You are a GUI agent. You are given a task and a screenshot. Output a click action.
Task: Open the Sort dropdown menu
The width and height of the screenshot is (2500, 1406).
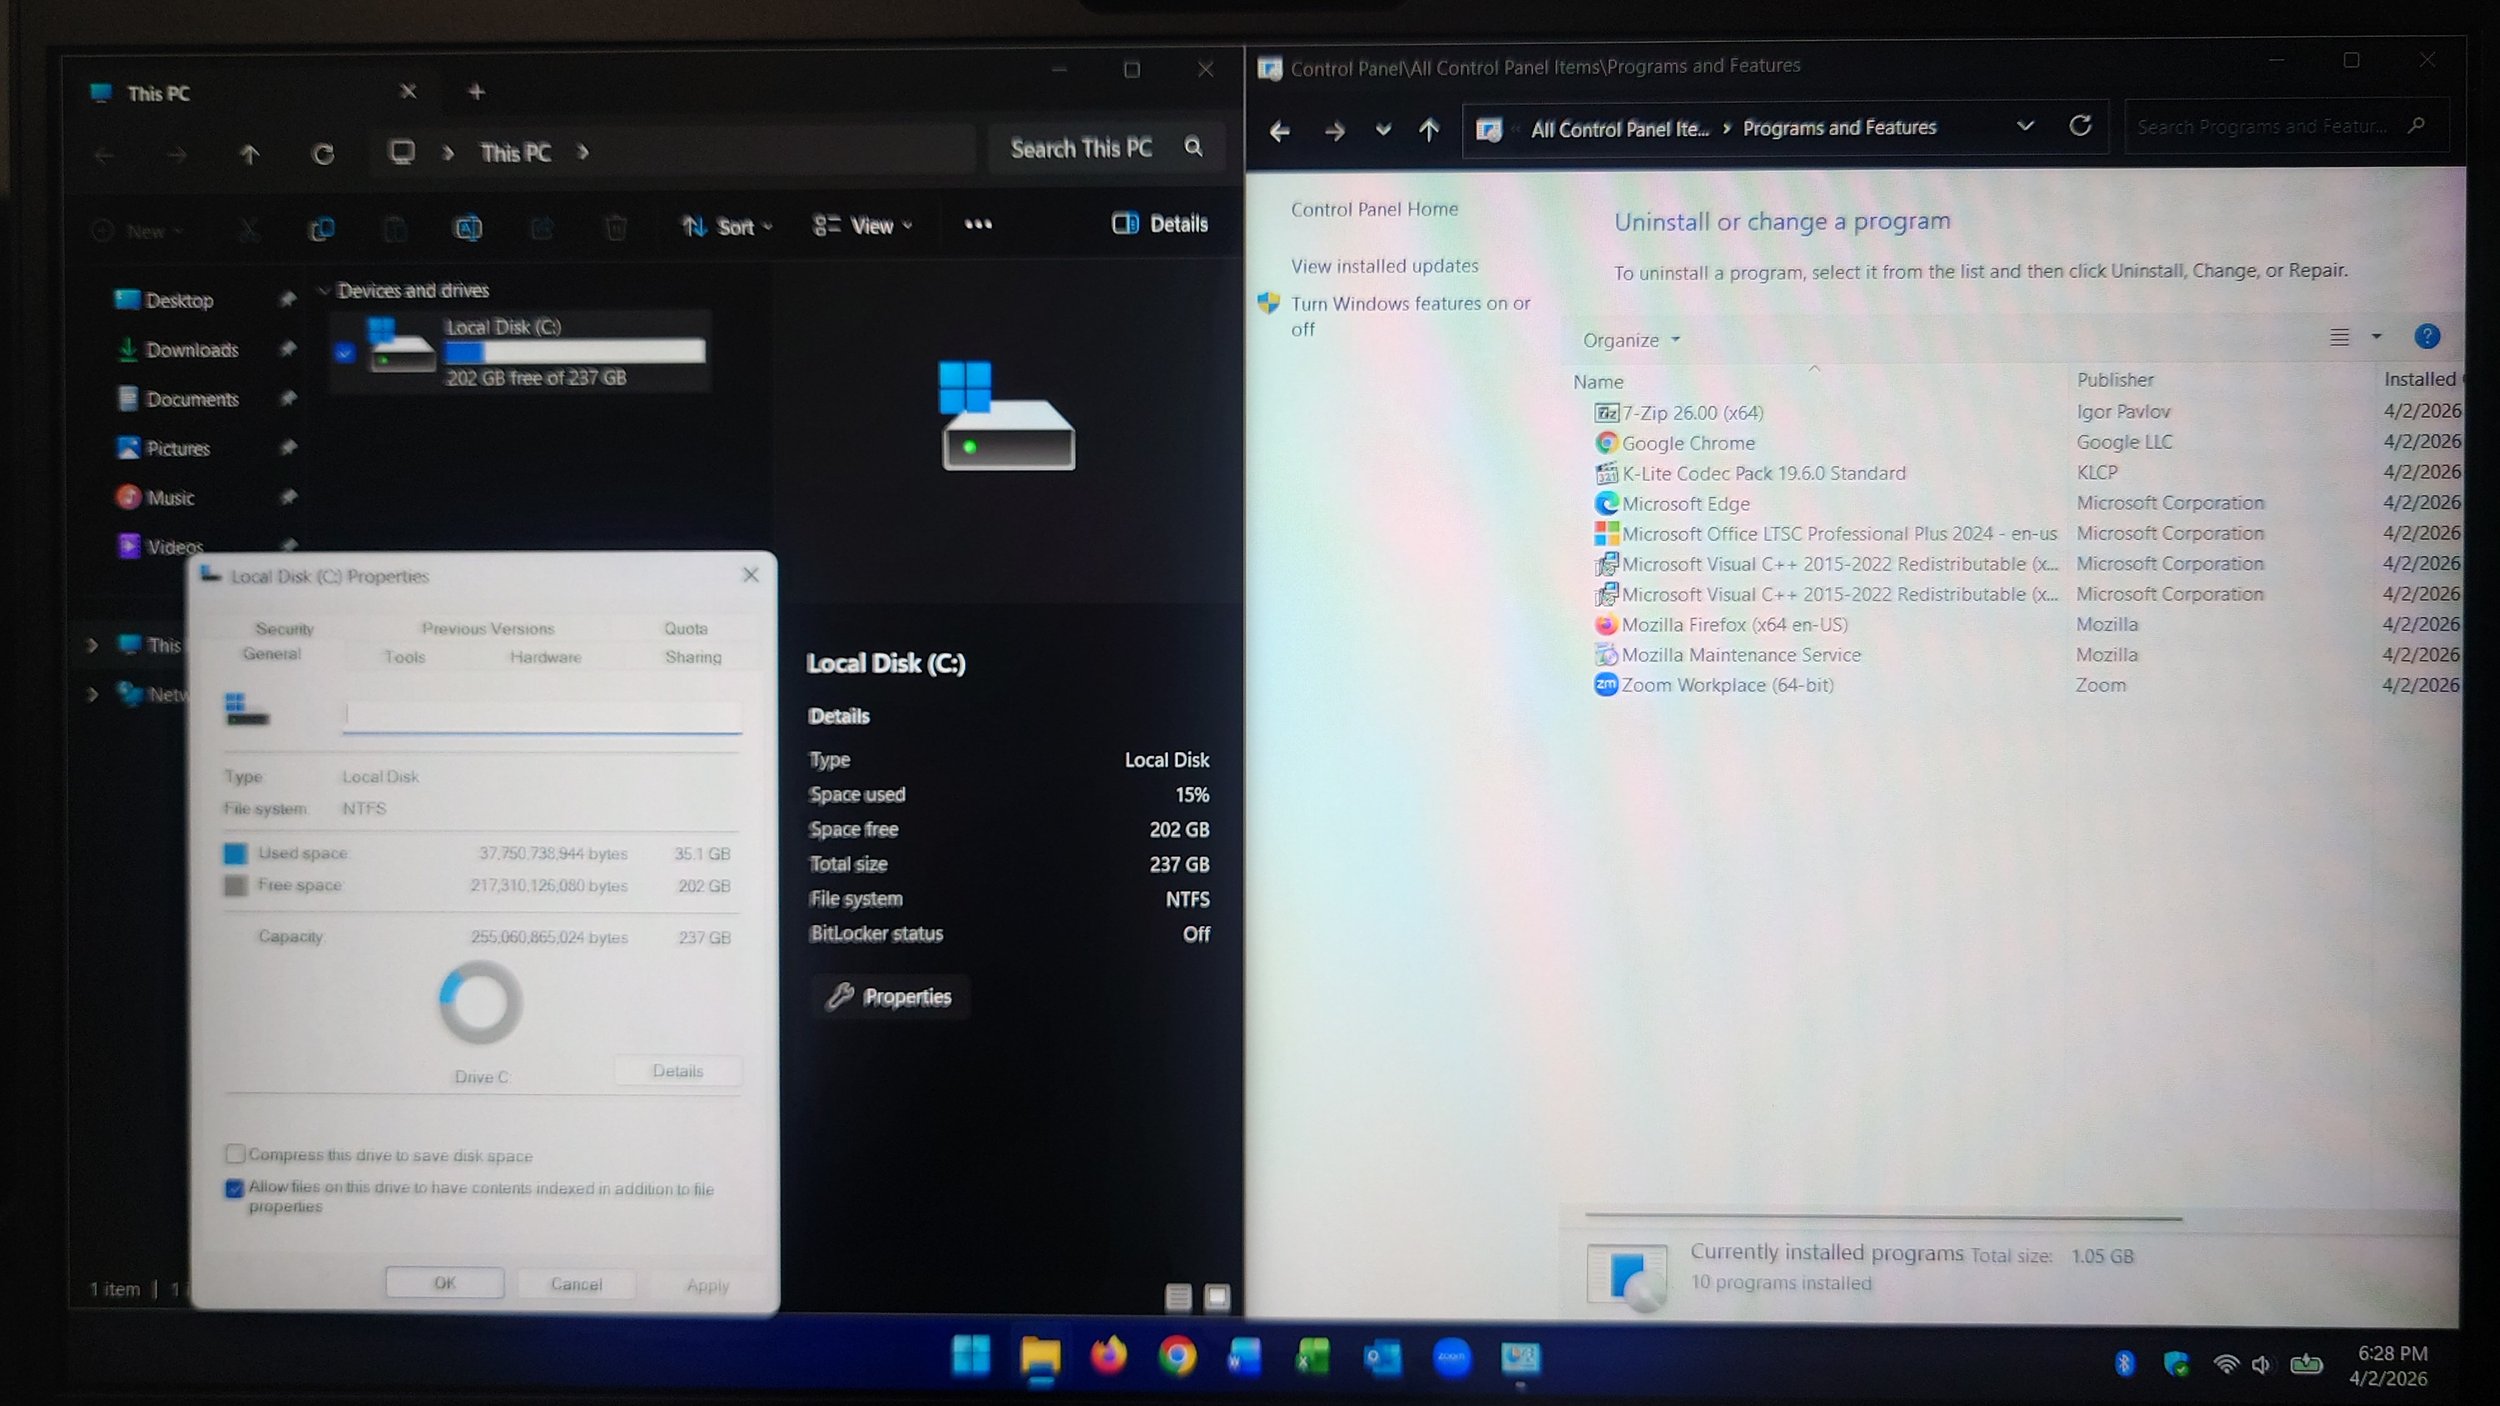click(x=727, y=227)
